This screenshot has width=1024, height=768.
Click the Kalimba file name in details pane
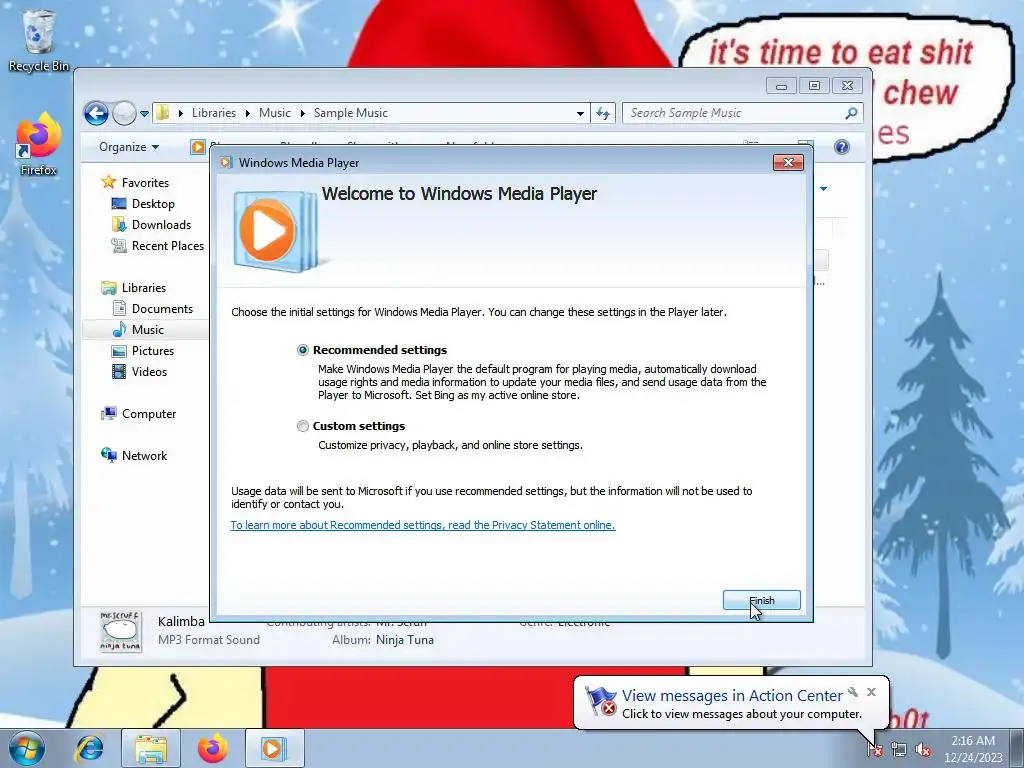coord(181,622)
